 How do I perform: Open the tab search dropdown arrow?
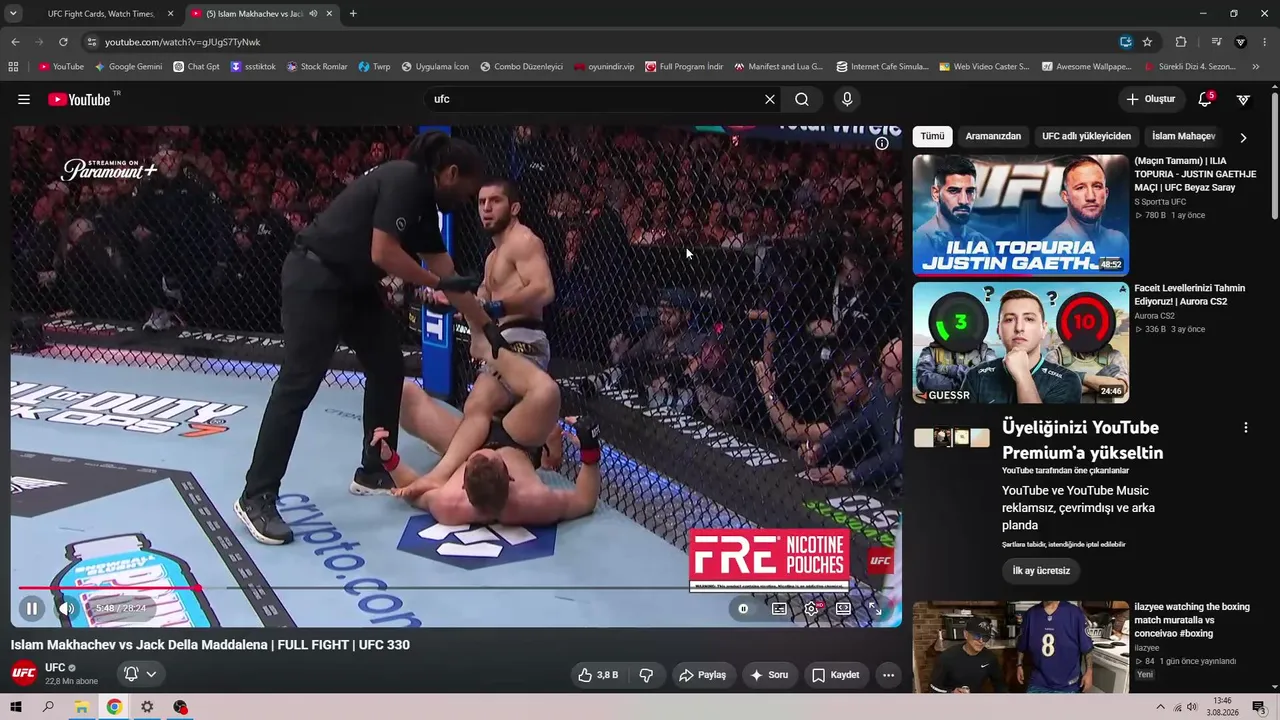(13, 14)
